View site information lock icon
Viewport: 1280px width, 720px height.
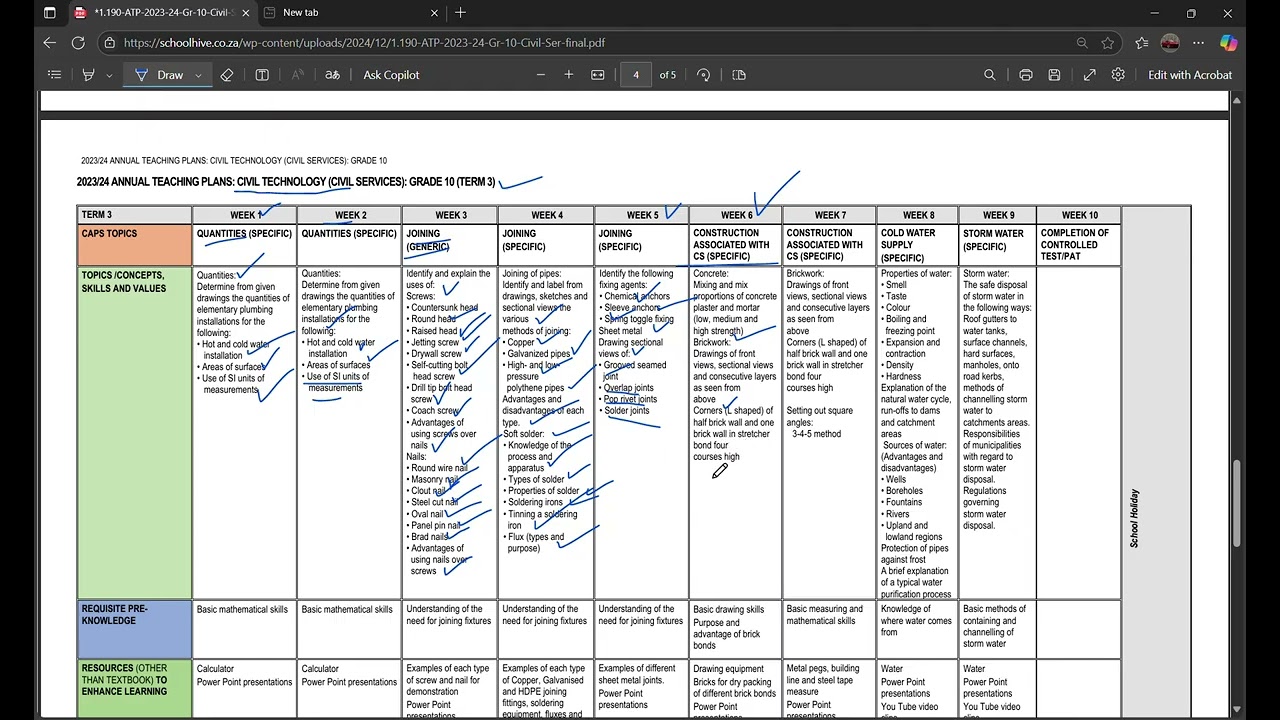click(110, 43)
